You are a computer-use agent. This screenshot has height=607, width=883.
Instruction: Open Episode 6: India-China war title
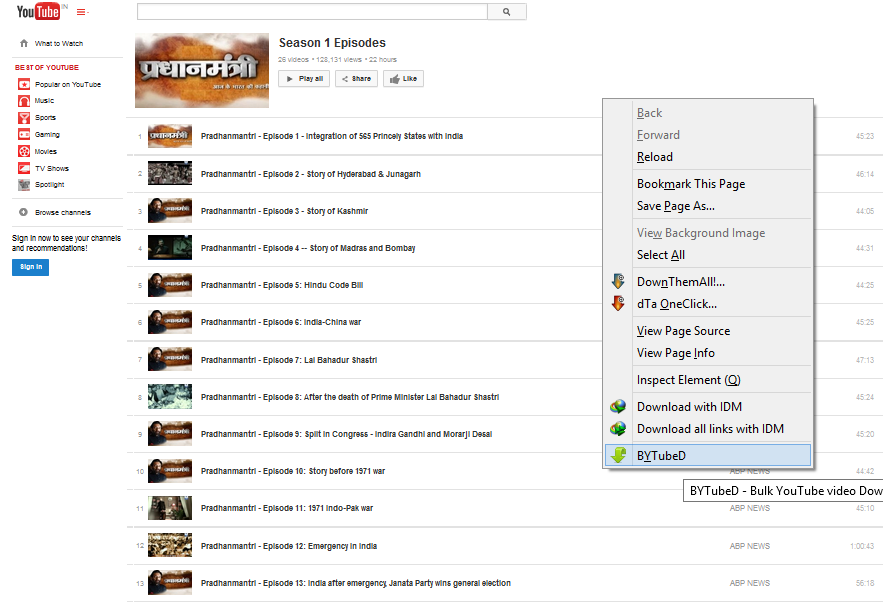[x=281, y=322]
